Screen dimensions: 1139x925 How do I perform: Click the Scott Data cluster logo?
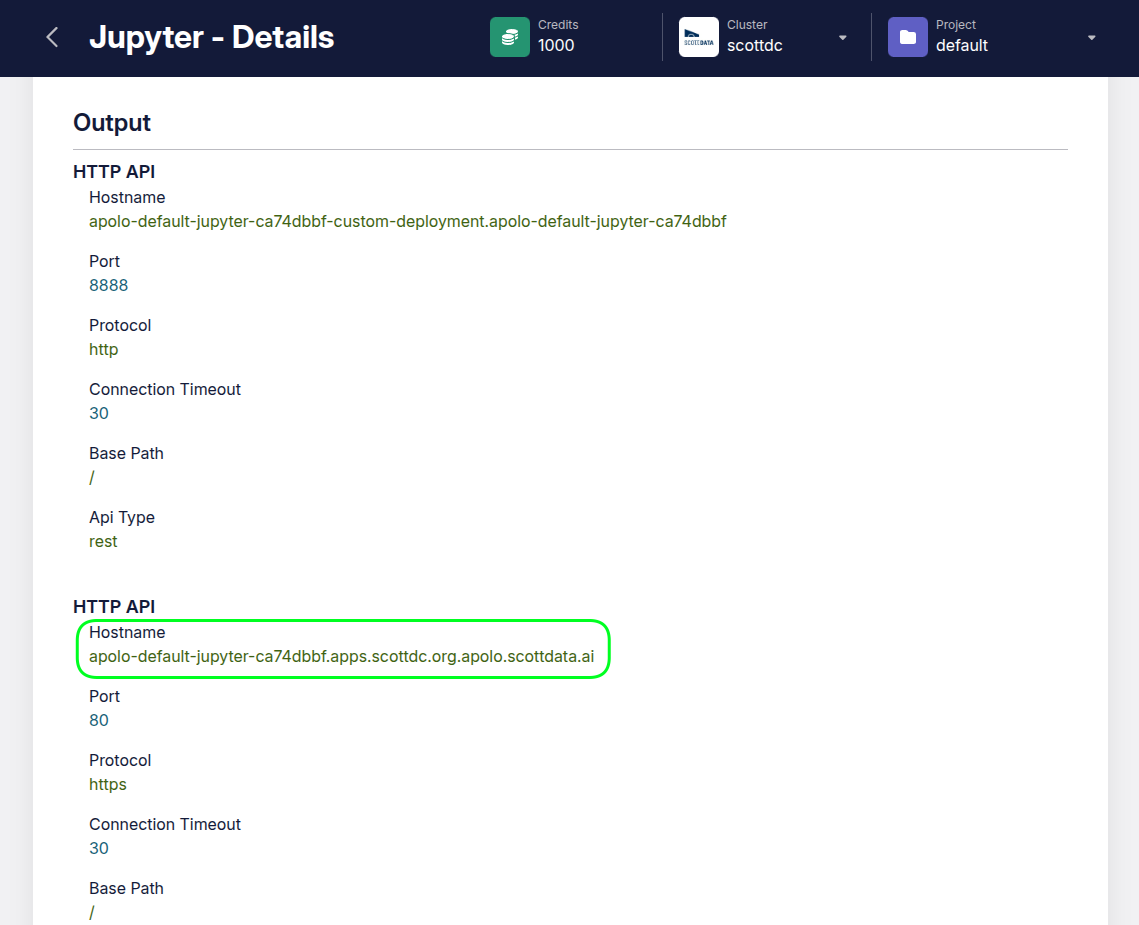coord(698,37)
